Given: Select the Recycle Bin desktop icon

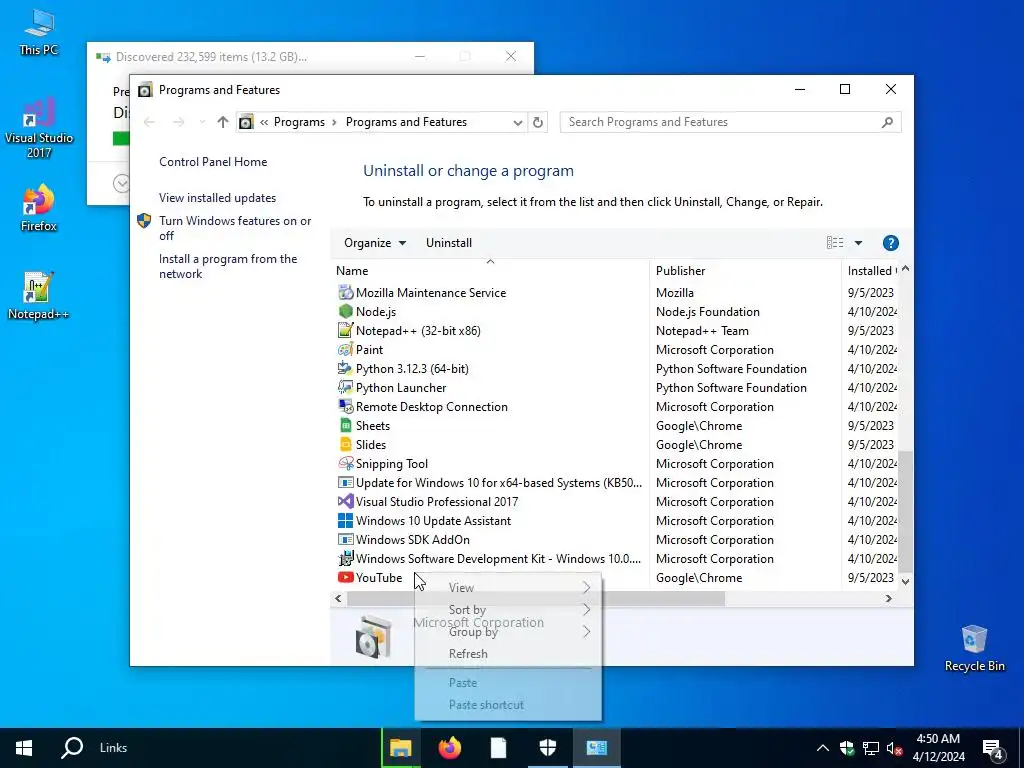Looking at the screenshot, I should coord(974,648).
